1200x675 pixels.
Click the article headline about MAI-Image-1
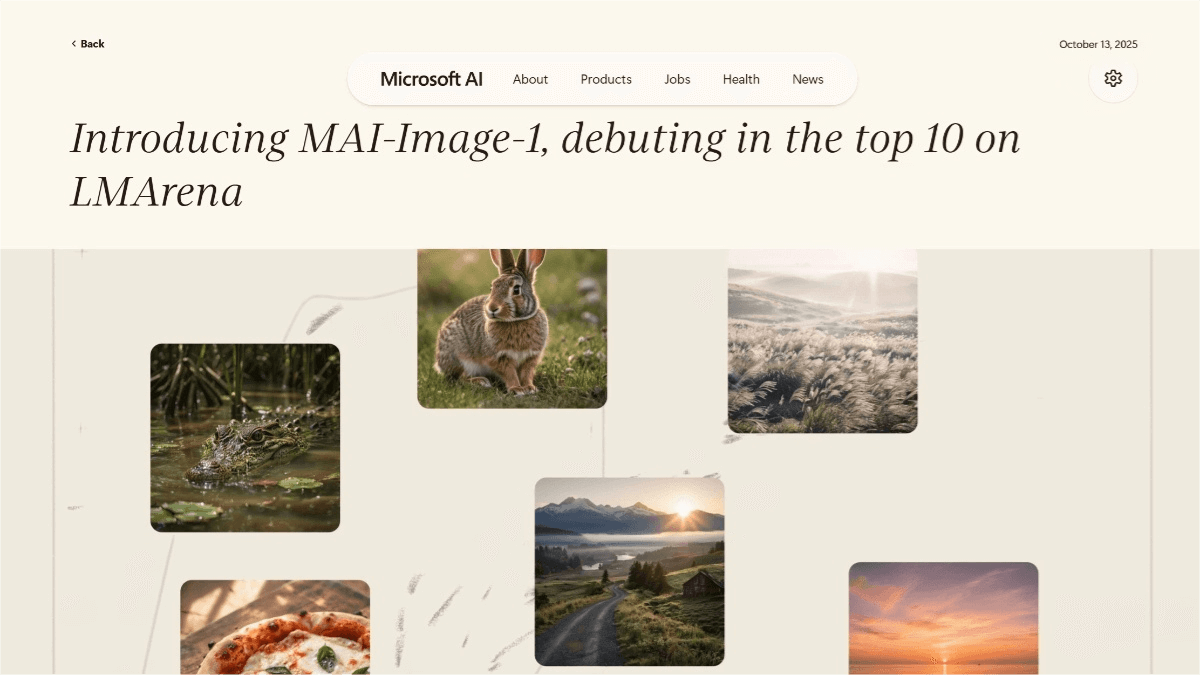[545, 164]
